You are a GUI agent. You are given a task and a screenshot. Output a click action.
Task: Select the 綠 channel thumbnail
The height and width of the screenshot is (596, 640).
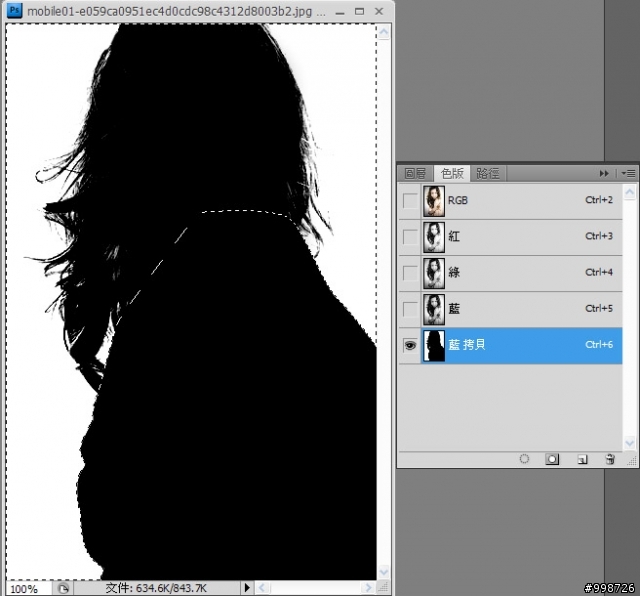point(434,273)
